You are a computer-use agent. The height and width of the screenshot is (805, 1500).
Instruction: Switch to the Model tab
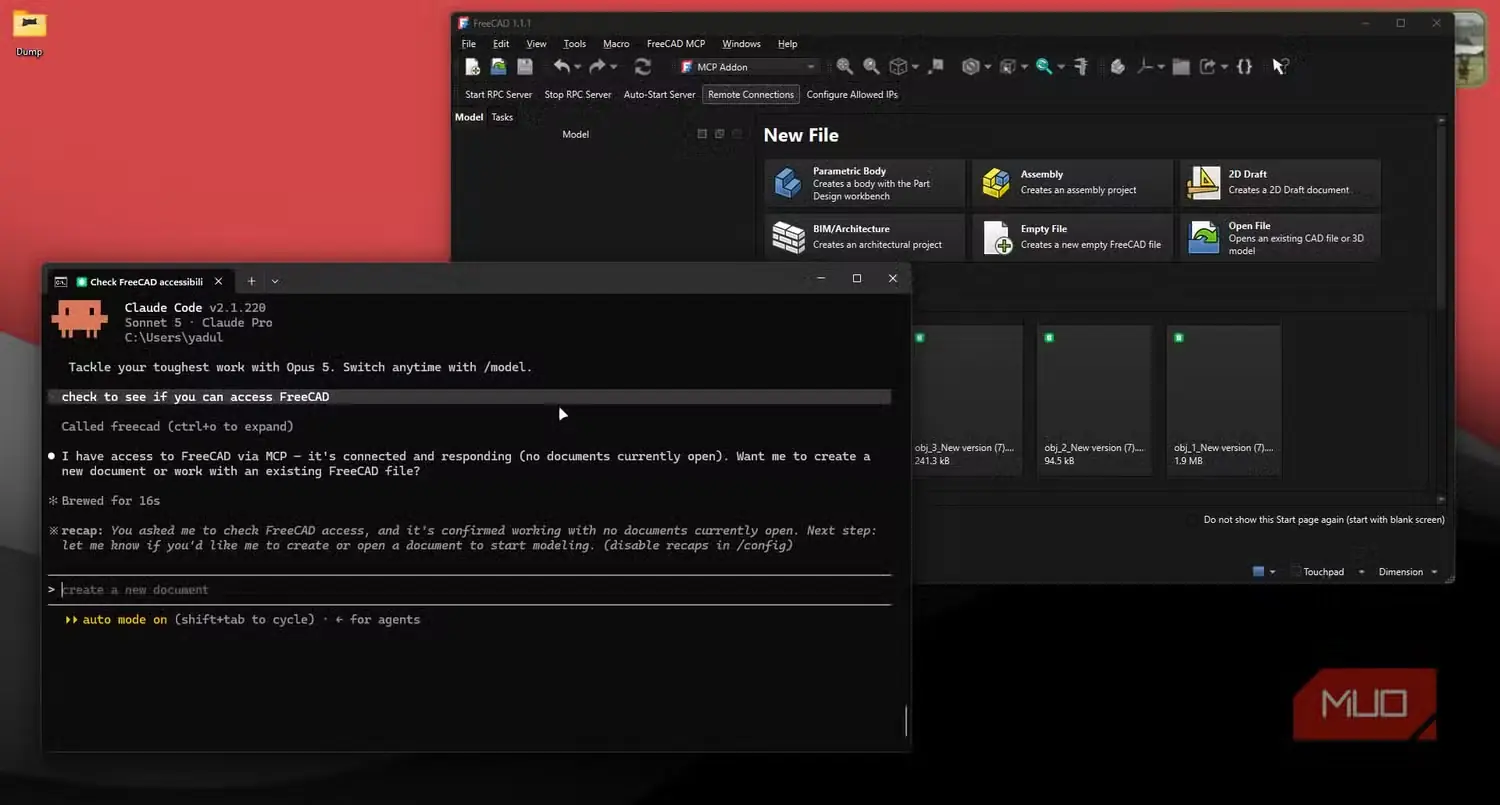pyautogui.click(x=469, y=117)
